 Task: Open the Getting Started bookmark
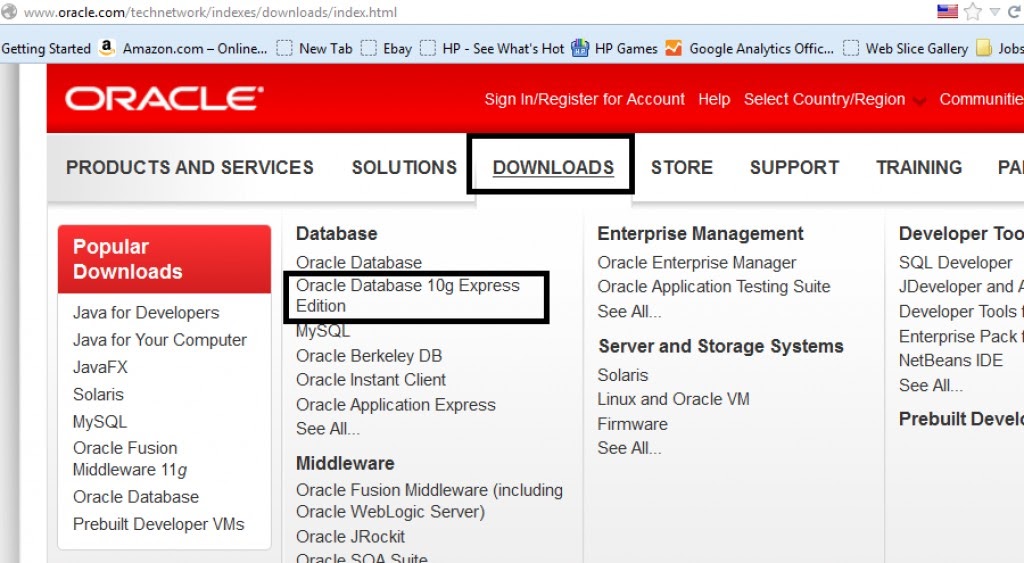(x=46, y=48)
